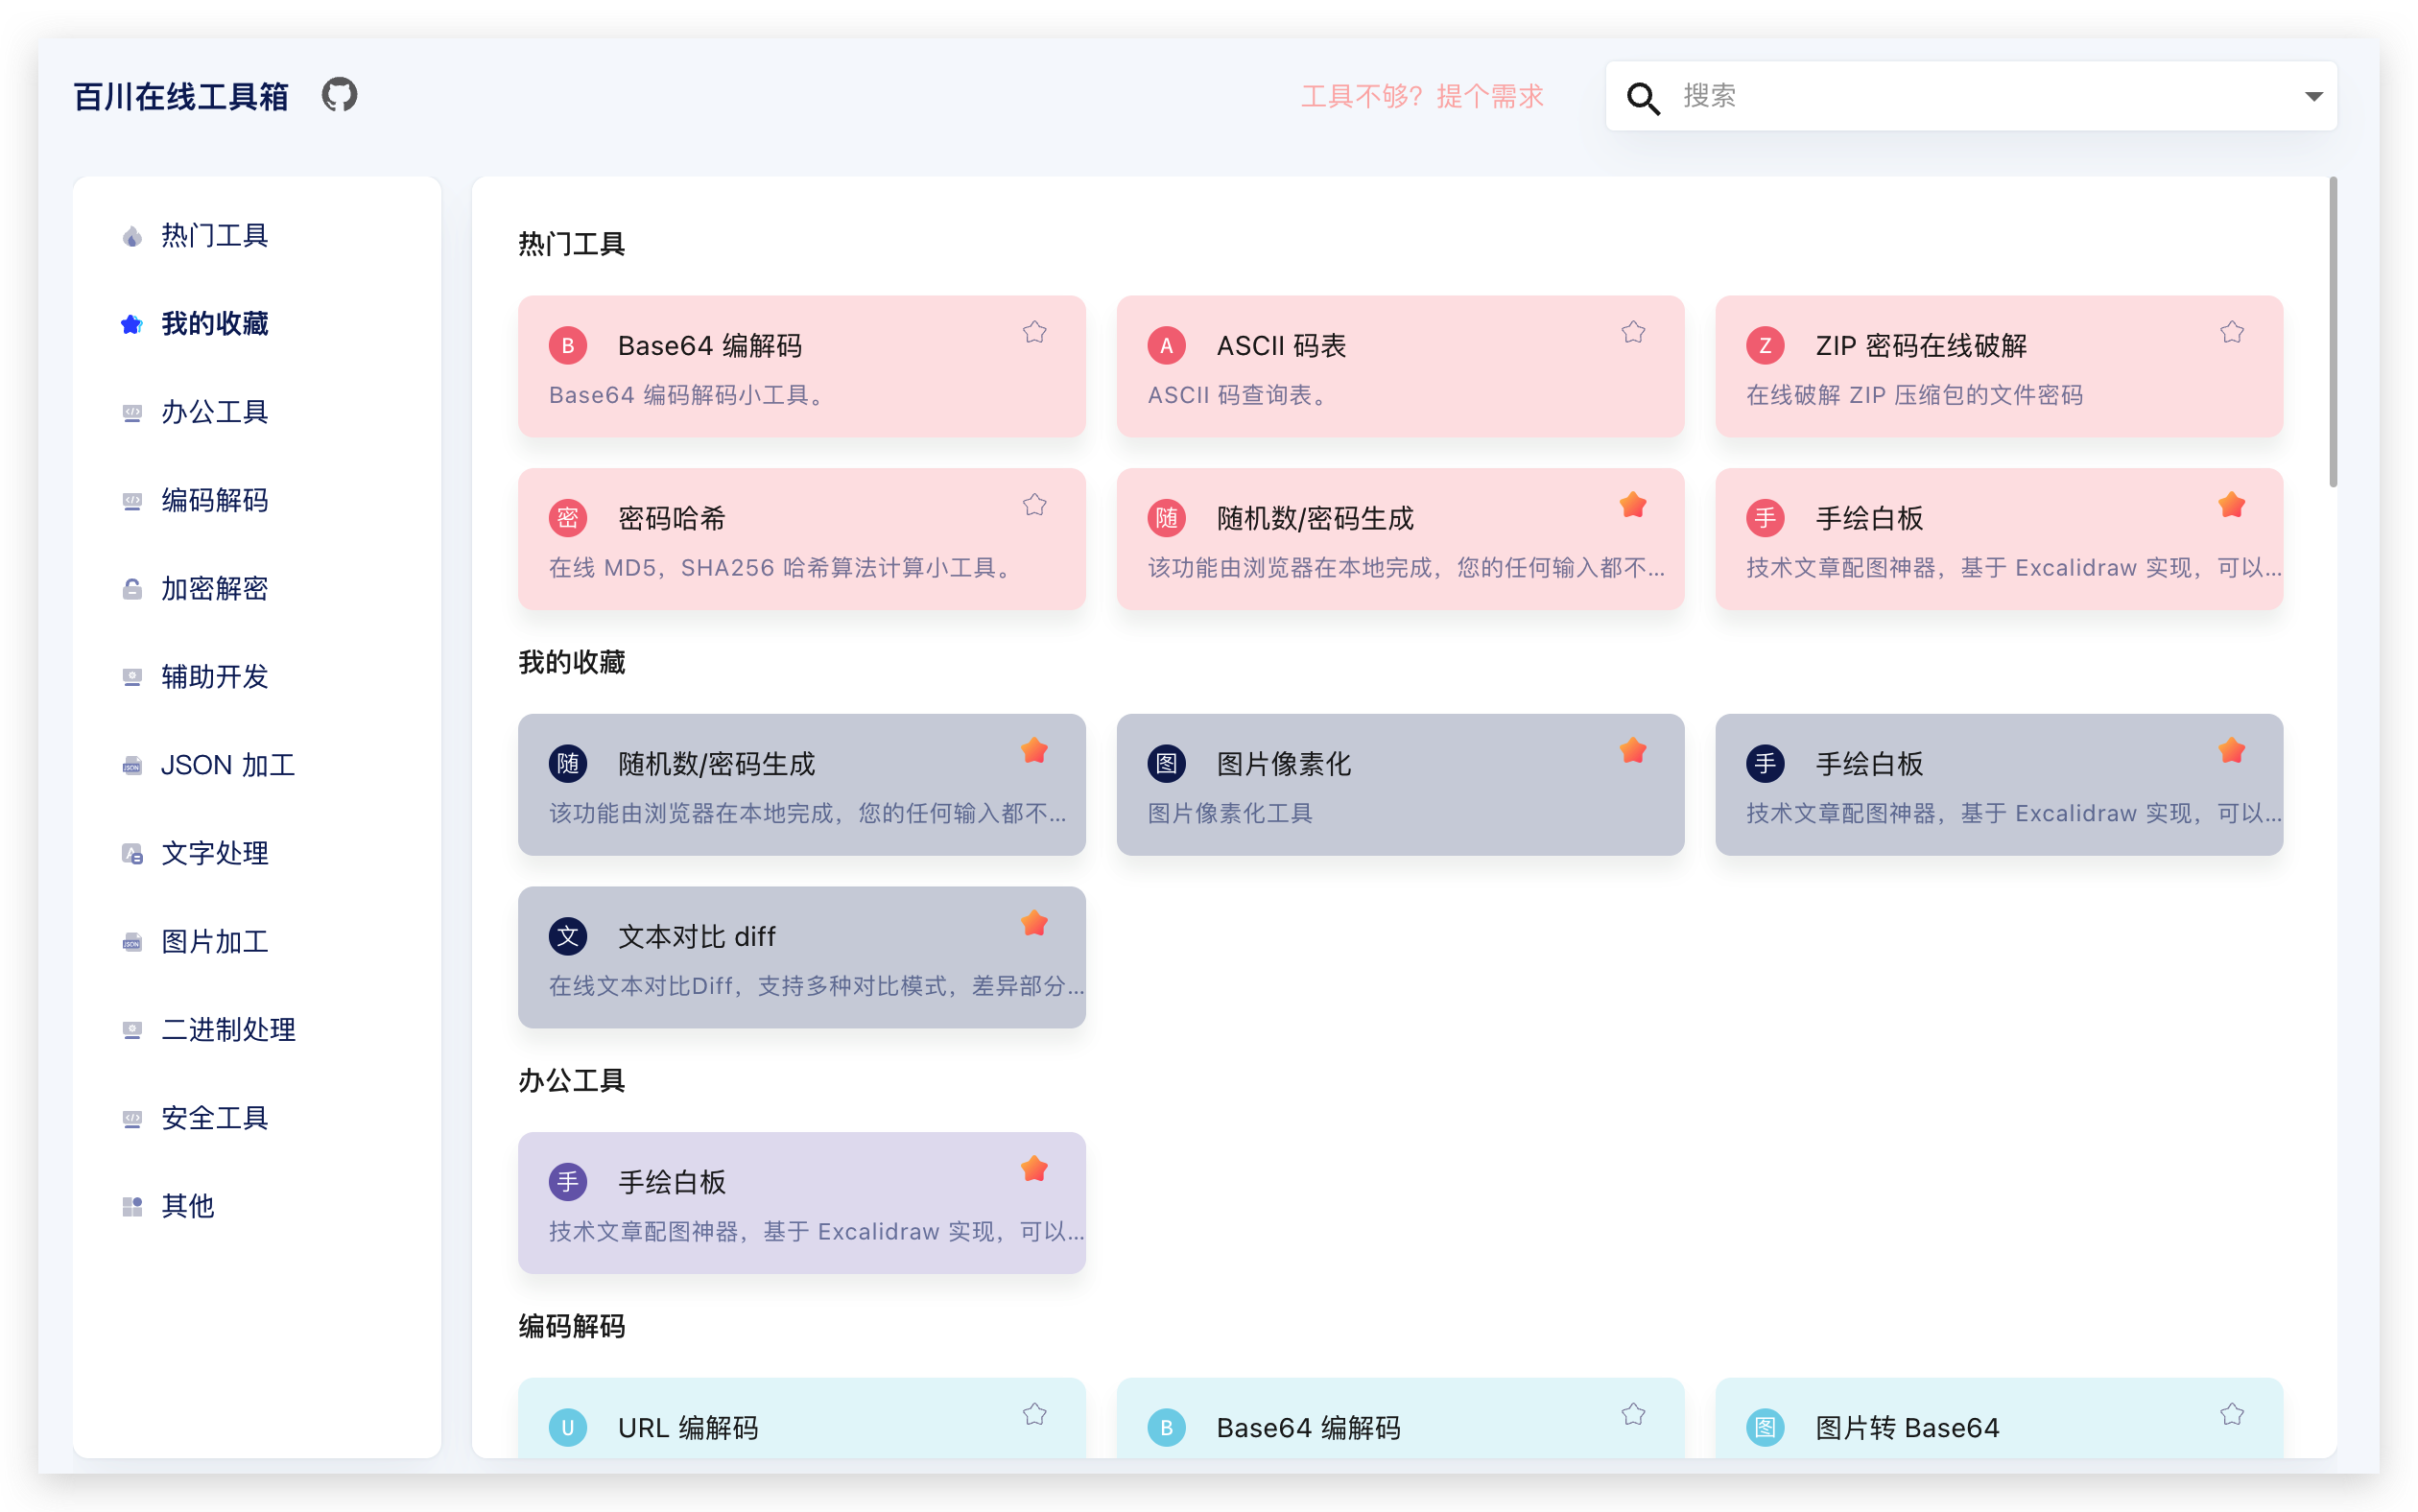Click the magnifier icon in the search bar
Viewport: 2418px width, 1512px height.
point(1643,99)
